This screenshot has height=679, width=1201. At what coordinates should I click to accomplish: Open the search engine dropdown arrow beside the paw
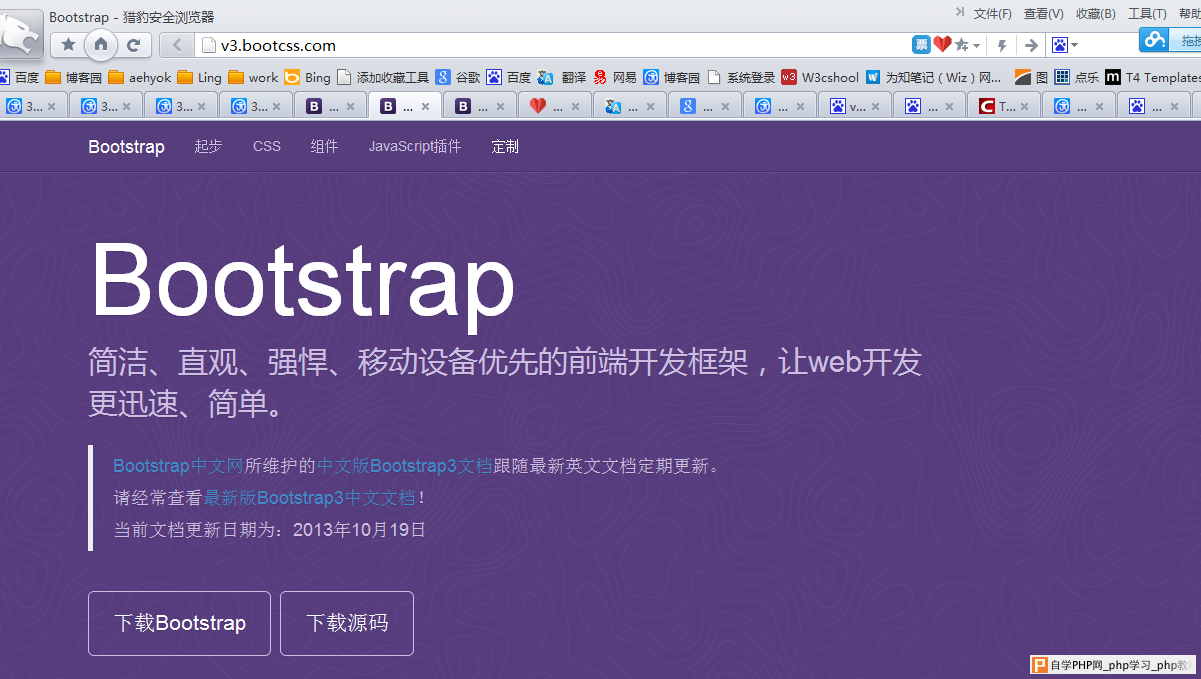1074,45
